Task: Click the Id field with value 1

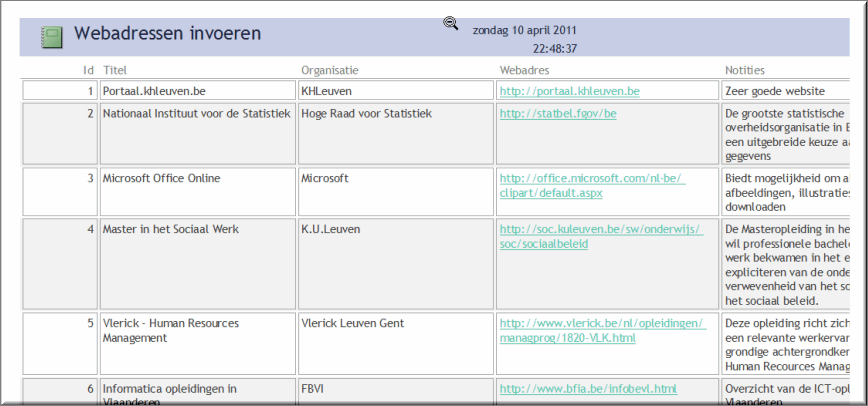Action: 60,90
